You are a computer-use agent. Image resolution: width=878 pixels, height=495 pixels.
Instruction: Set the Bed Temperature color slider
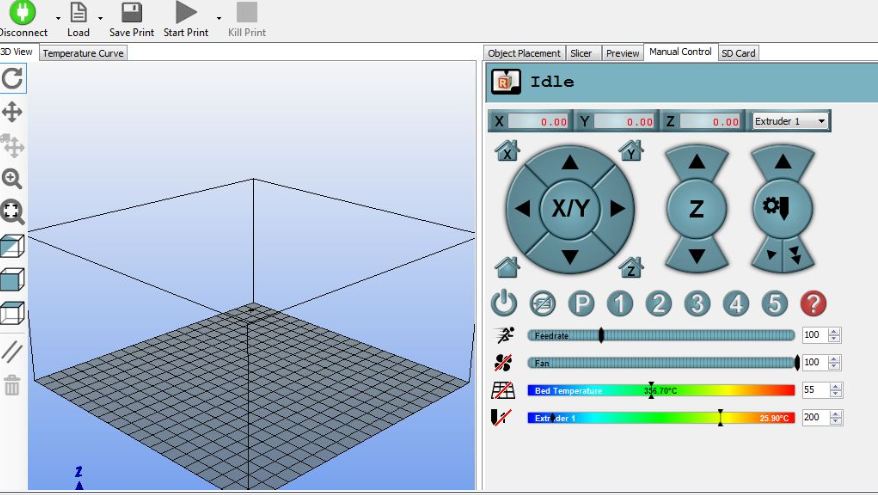pos(661,390)
